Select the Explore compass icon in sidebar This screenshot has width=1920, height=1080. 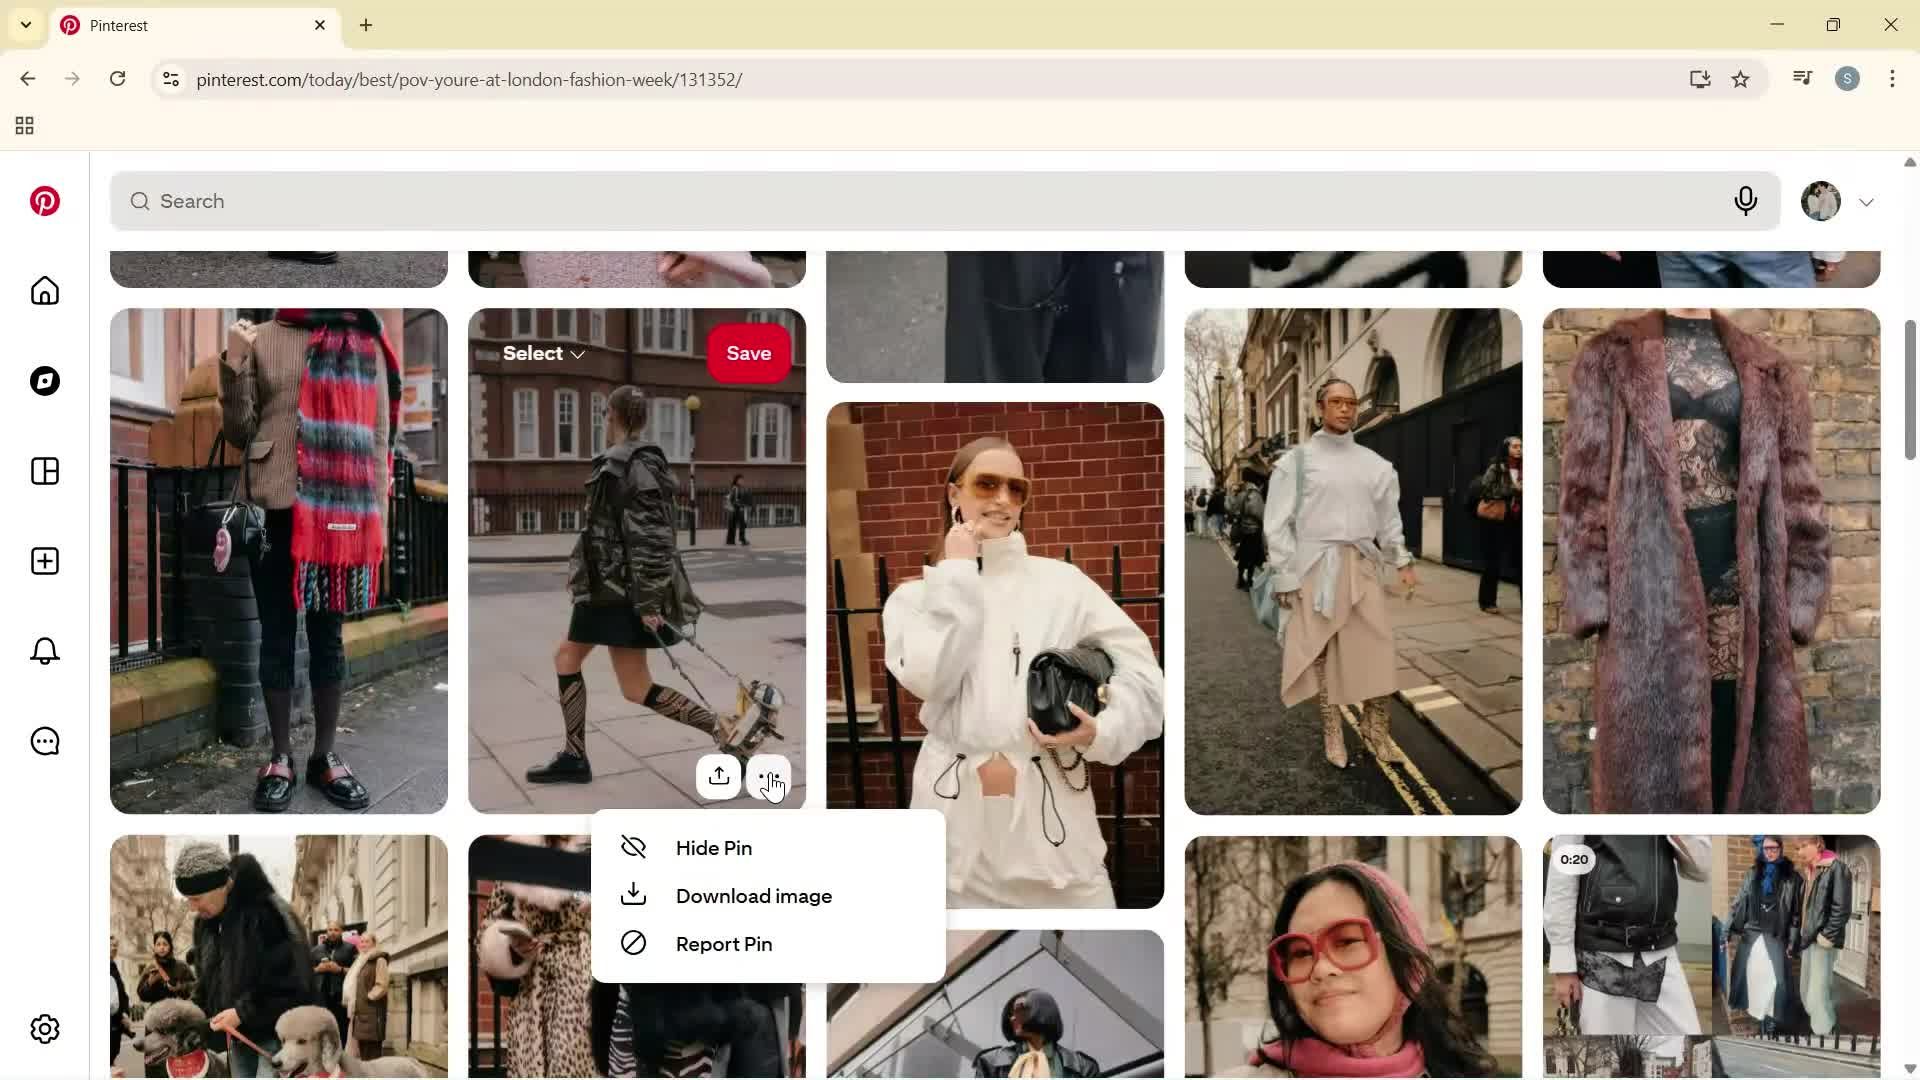(44, 381)
